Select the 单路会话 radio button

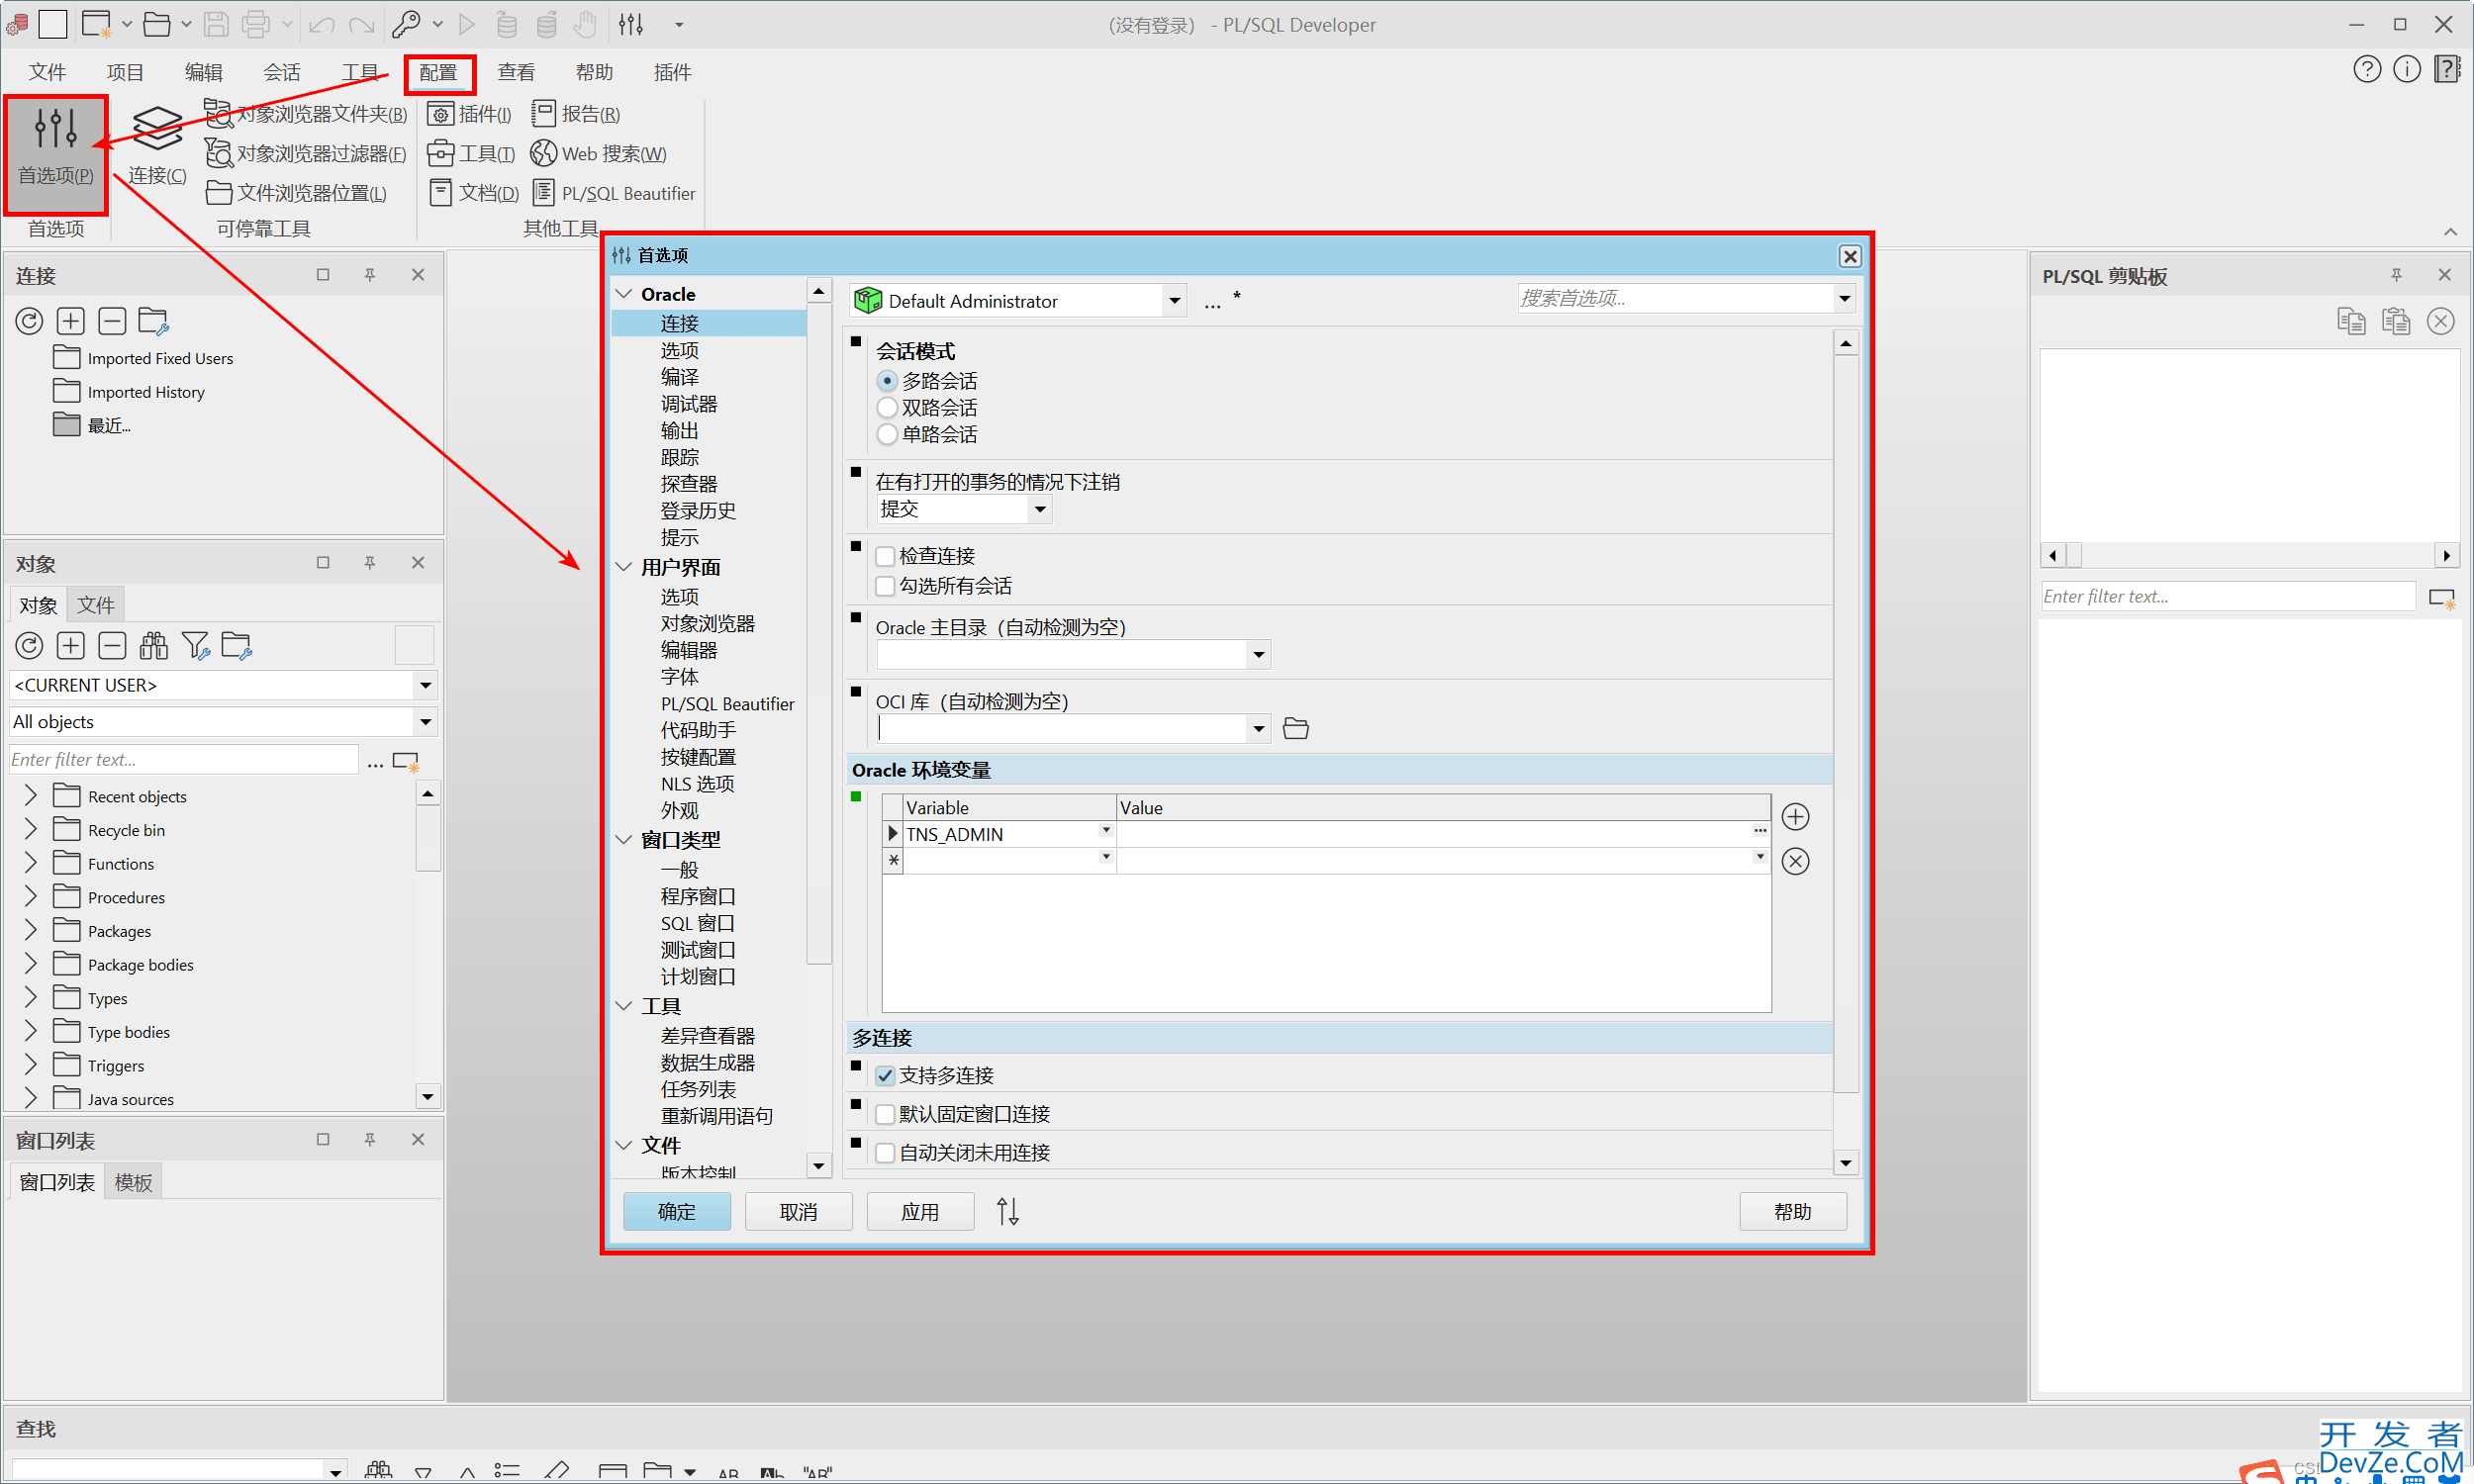887,435
